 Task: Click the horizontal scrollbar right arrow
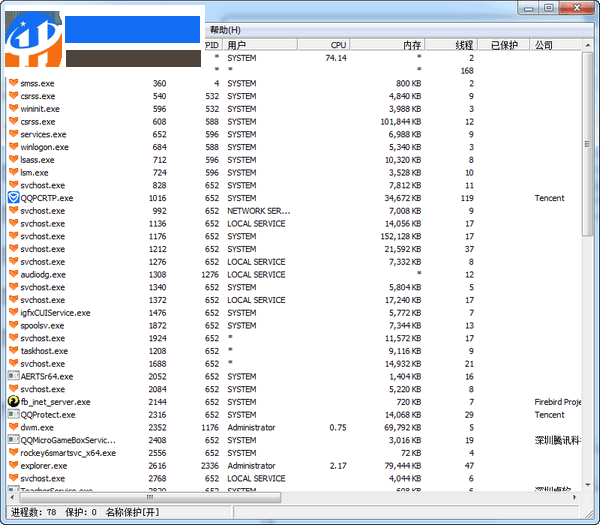tap(575, 497)
